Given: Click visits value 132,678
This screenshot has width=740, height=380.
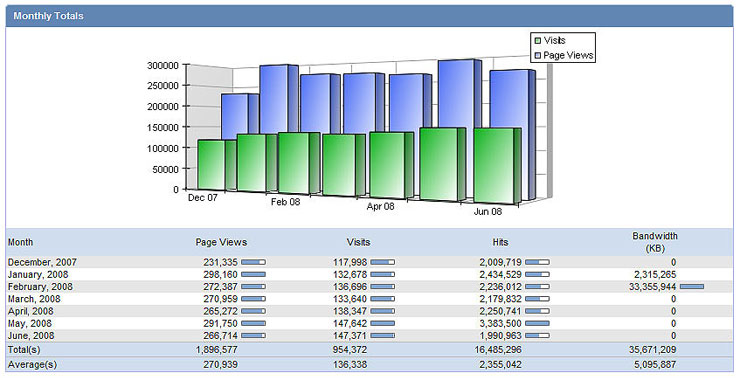Looking at the screenshot, I should tap(350, 274).
